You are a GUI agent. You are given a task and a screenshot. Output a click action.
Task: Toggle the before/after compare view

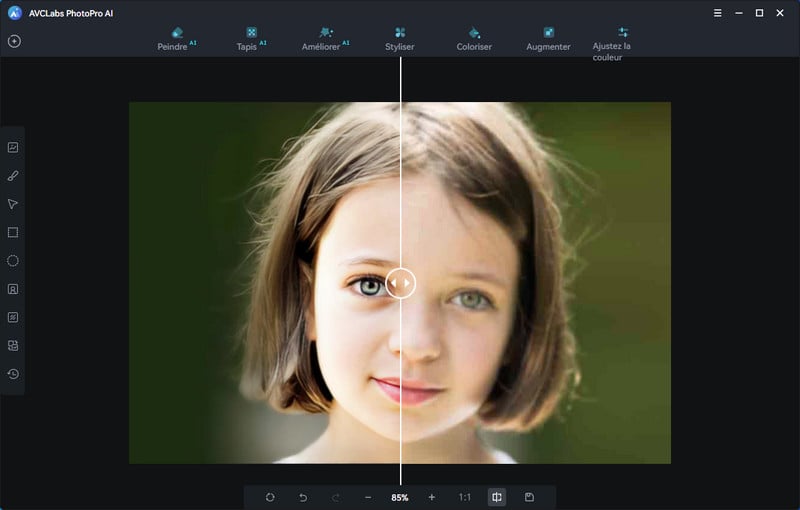tap(496, 497)
